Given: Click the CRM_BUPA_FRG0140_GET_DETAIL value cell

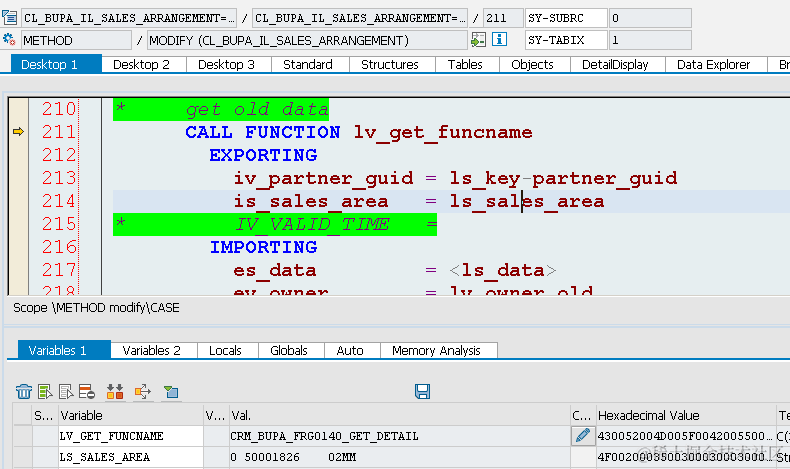Looking at the screenshot, I should [x=400, y=436].
